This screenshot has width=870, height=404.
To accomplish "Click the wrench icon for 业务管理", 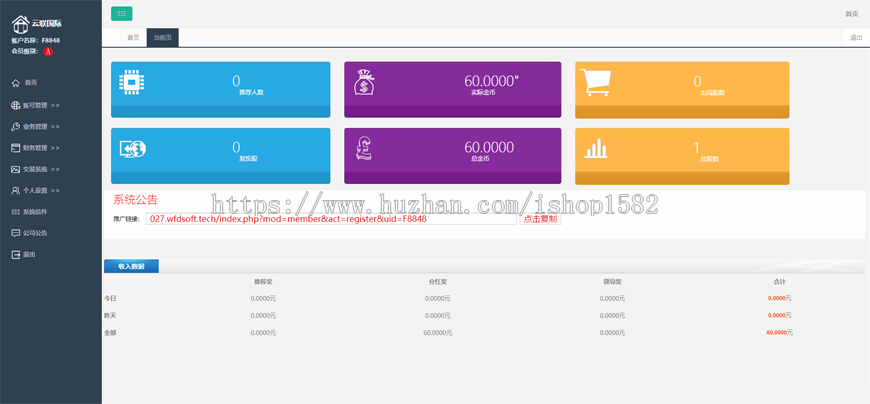I will [16, 127].
